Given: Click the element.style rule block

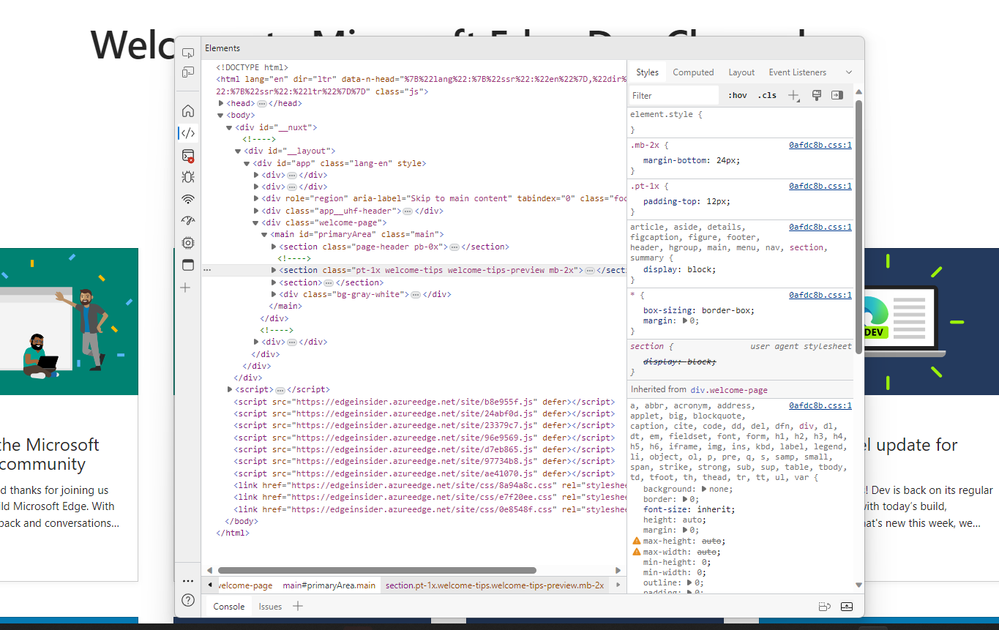Looking at the screenshot, I should (740, 122).
